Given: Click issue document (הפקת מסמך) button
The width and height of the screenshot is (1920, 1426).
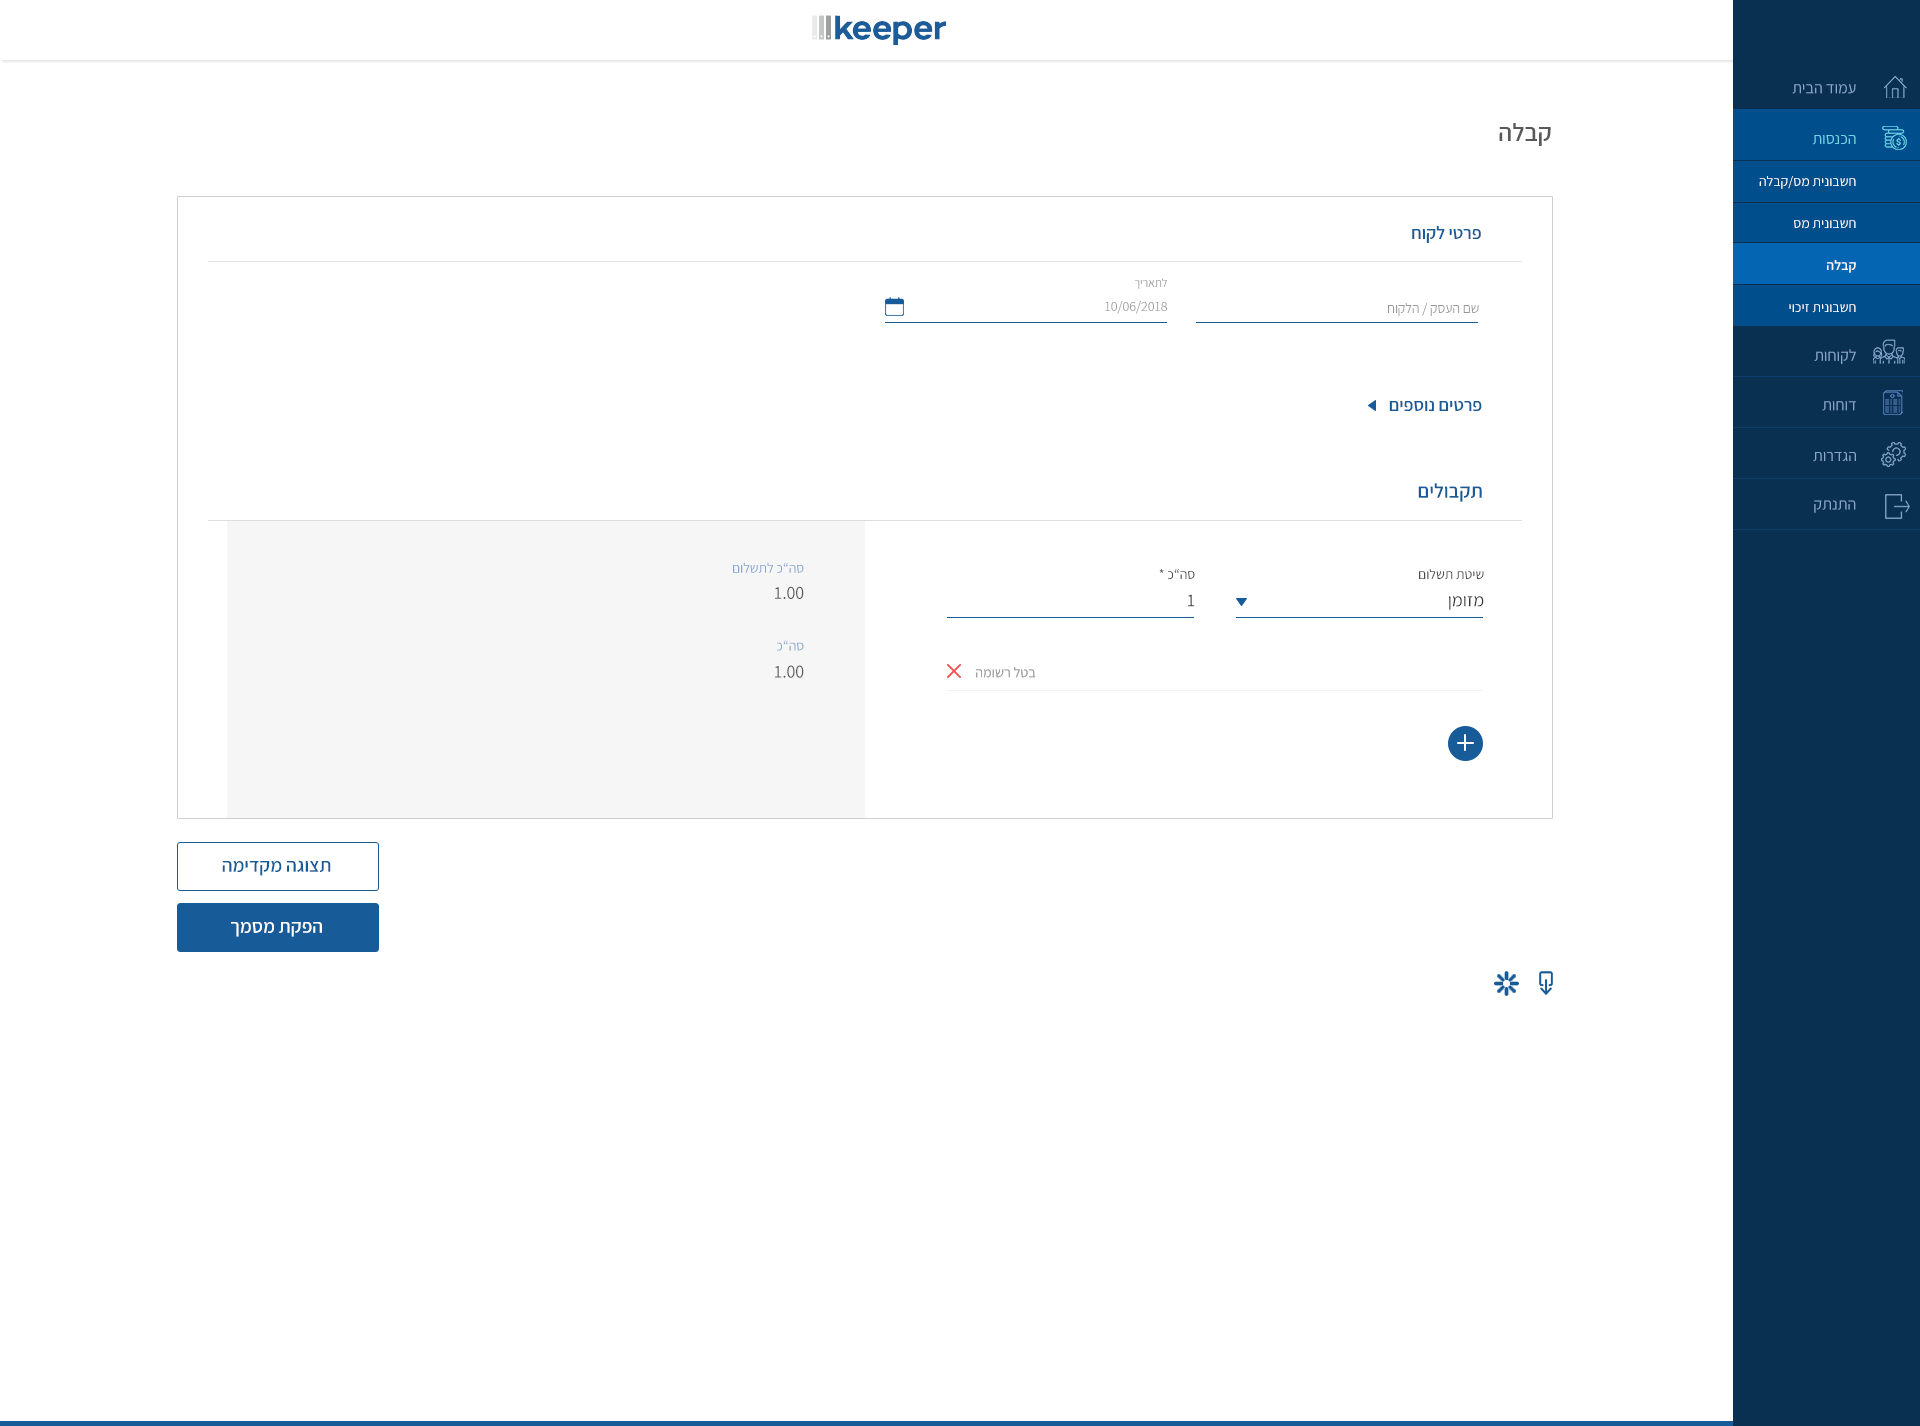Looking at the screenshot, I should pyautogui.click(x=277, y=927).
